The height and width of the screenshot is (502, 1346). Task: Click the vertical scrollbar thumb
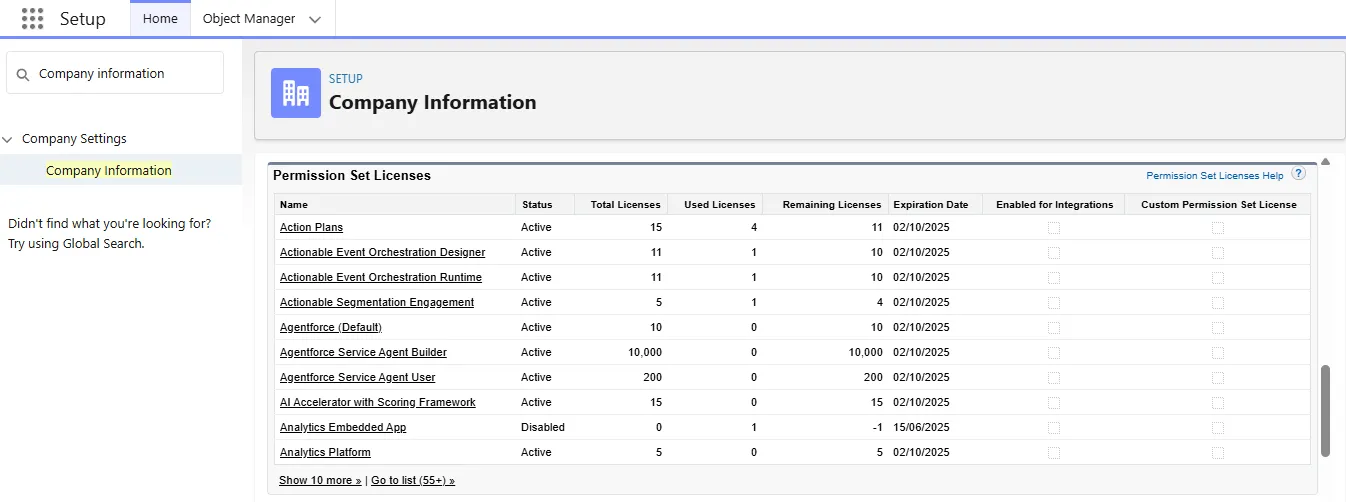coord(1326,410)
